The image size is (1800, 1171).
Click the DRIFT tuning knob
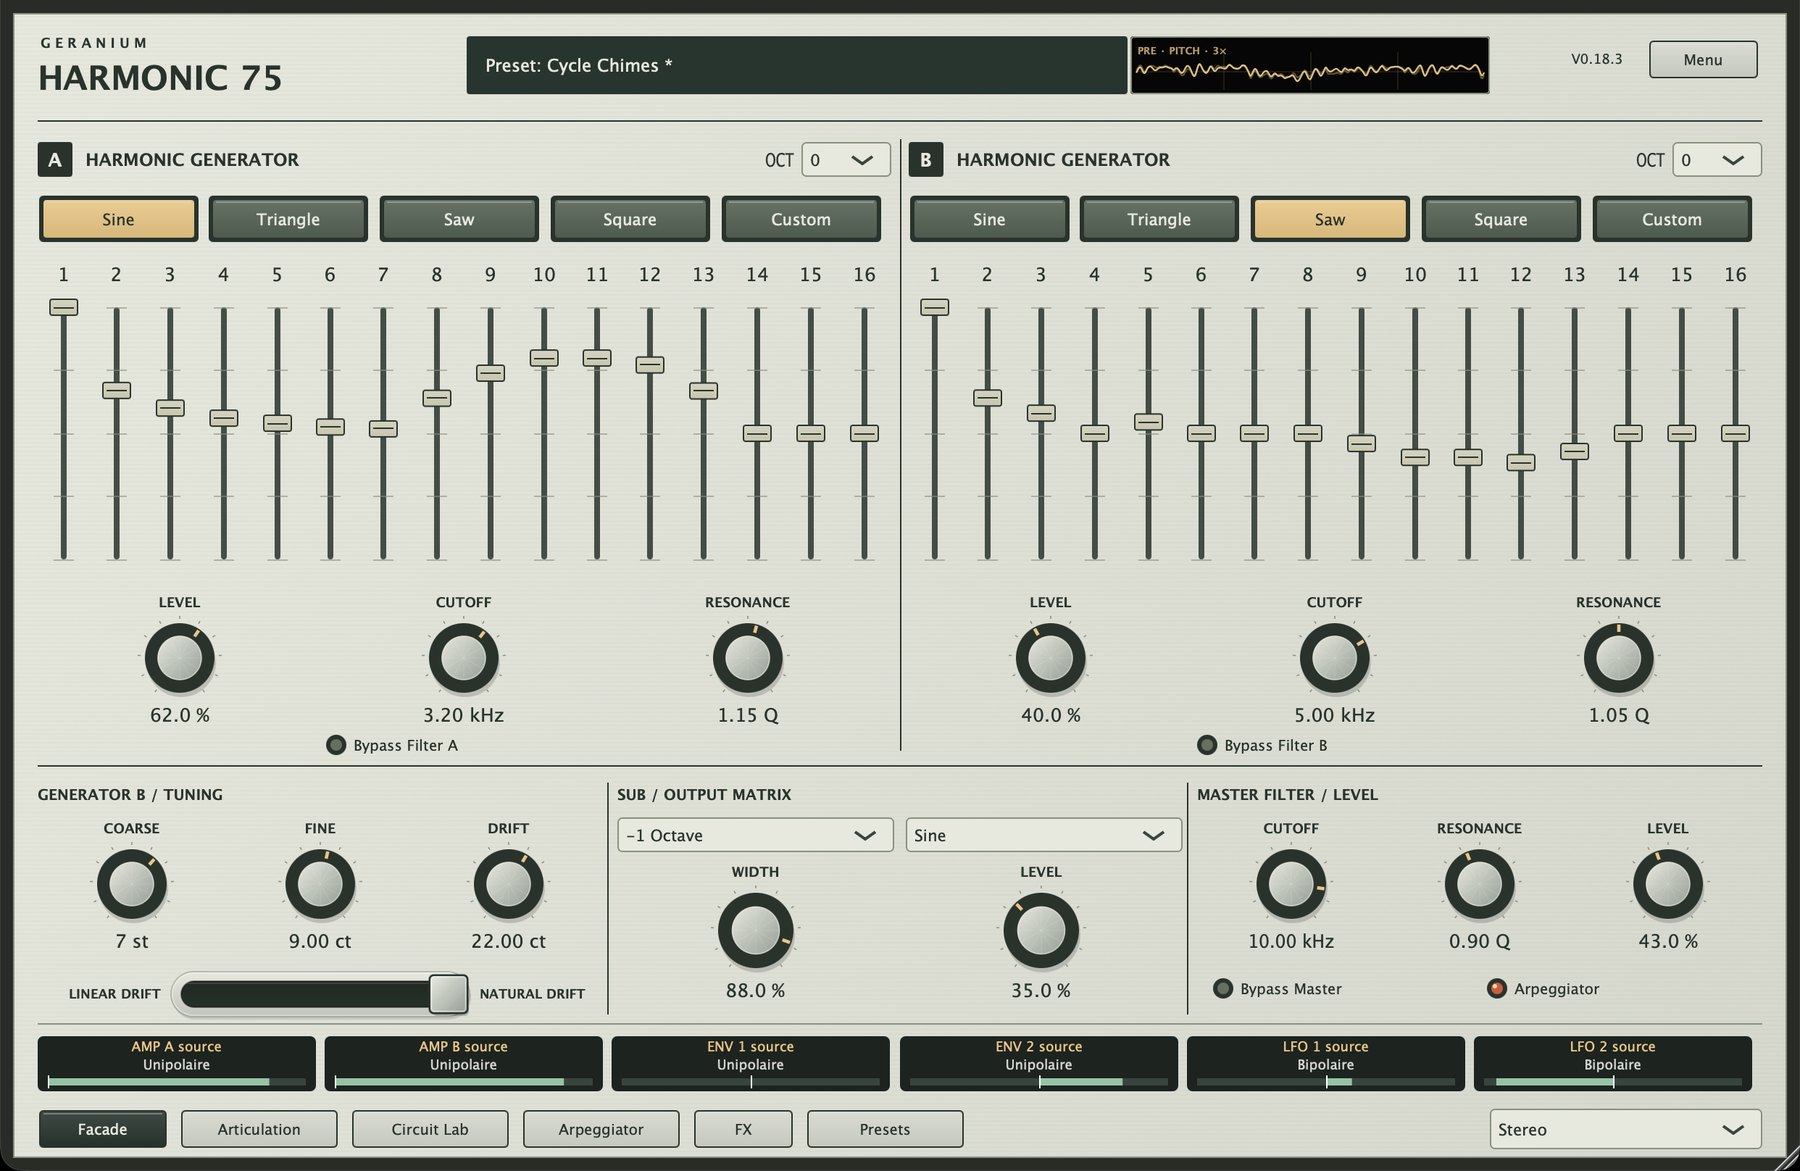508,885
